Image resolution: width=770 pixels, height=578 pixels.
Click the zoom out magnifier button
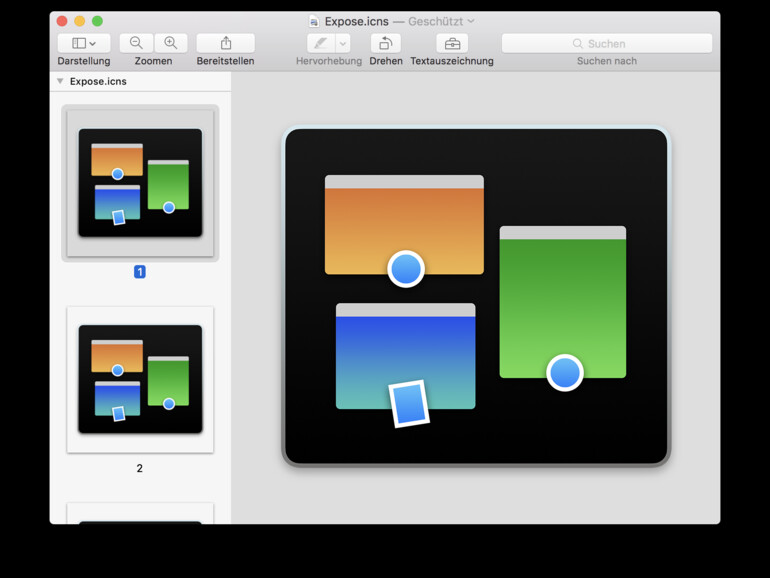[137, 43]
